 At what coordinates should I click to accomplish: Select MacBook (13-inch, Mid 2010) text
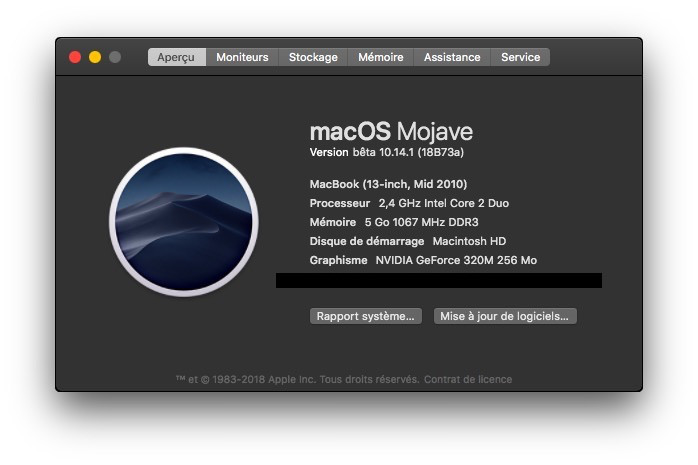388,184
